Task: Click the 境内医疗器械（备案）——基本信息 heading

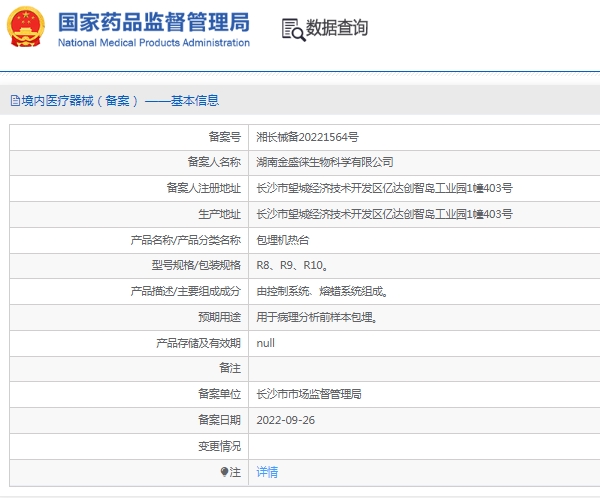Action: [x=120, y=101]
